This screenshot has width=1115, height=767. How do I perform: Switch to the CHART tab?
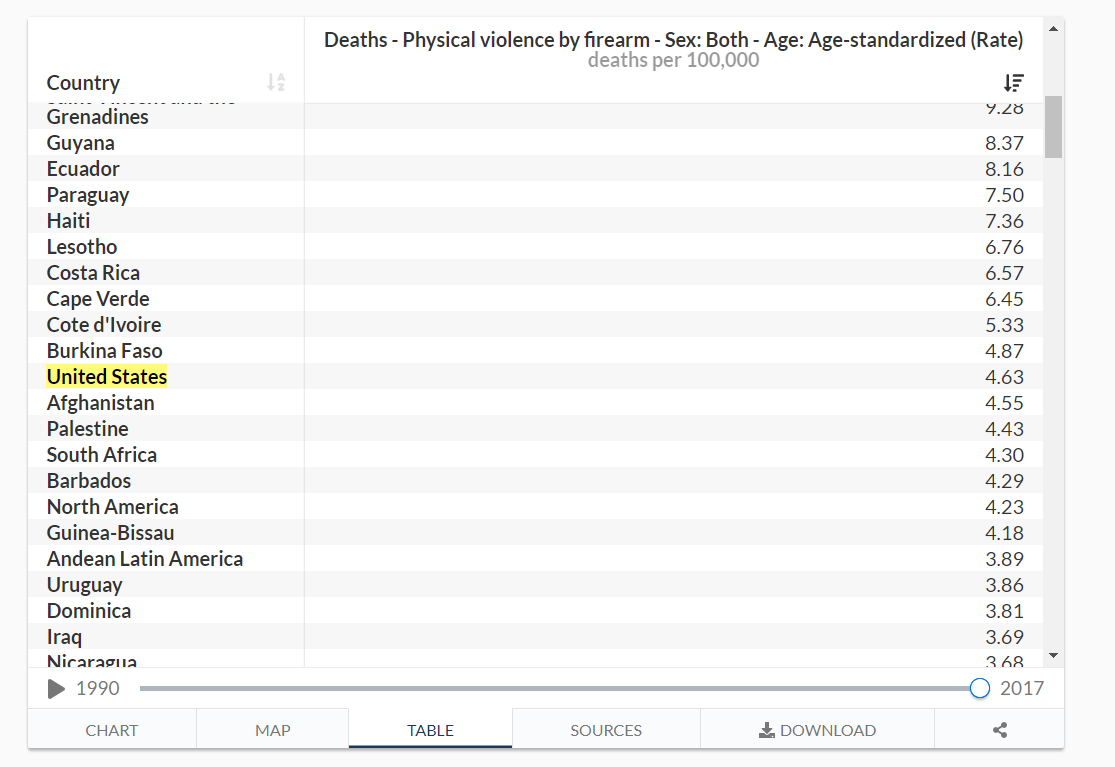click(x=112, y=730)
